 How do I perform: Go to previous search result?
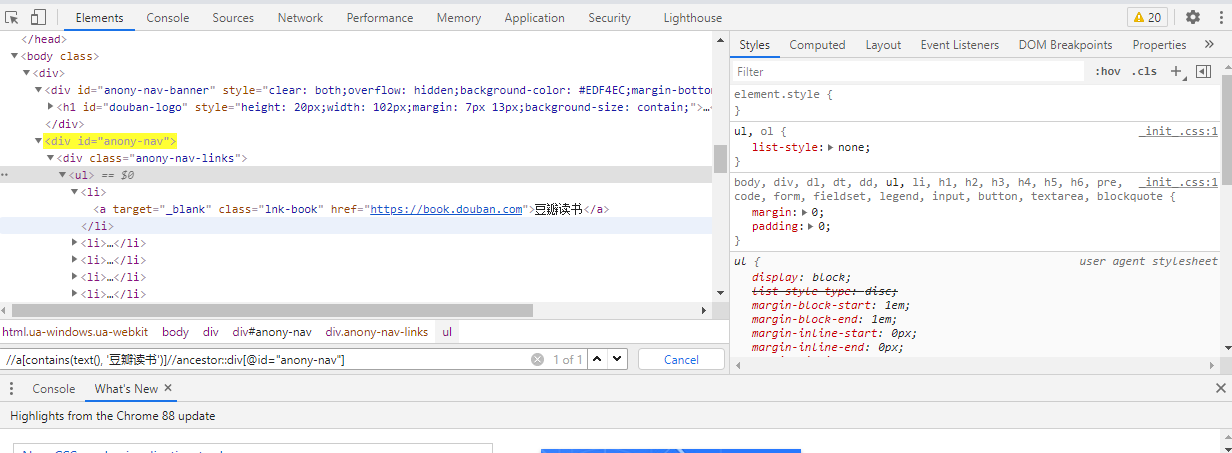click(x=596, y=359)
